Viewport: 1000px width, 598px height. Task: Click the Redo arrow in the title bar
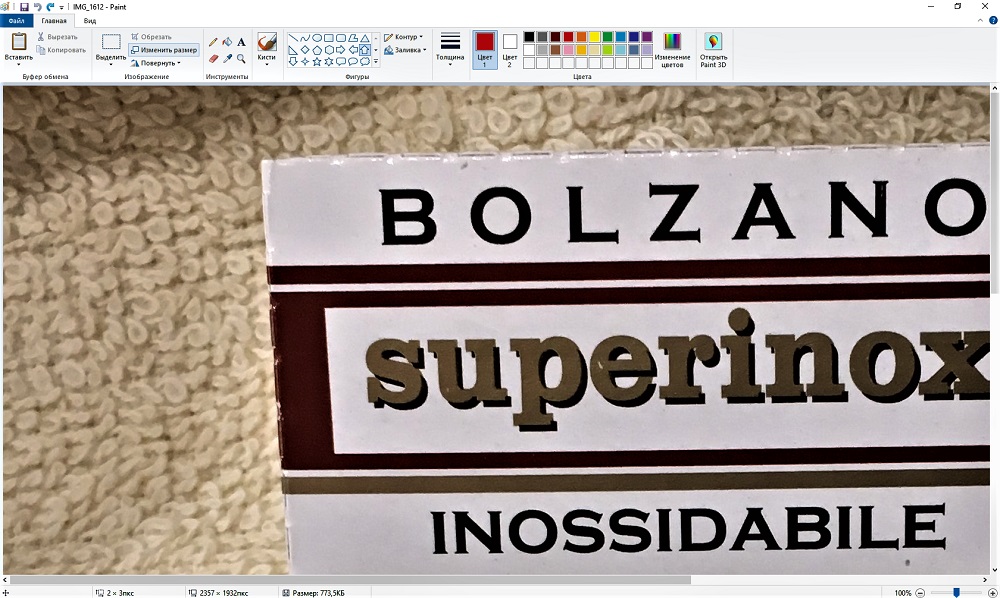click(50, 6)
